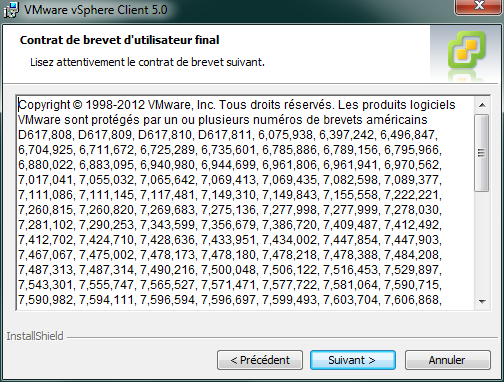Click the "InstallShield" label
504x382 pixels.
click(35, 336)
